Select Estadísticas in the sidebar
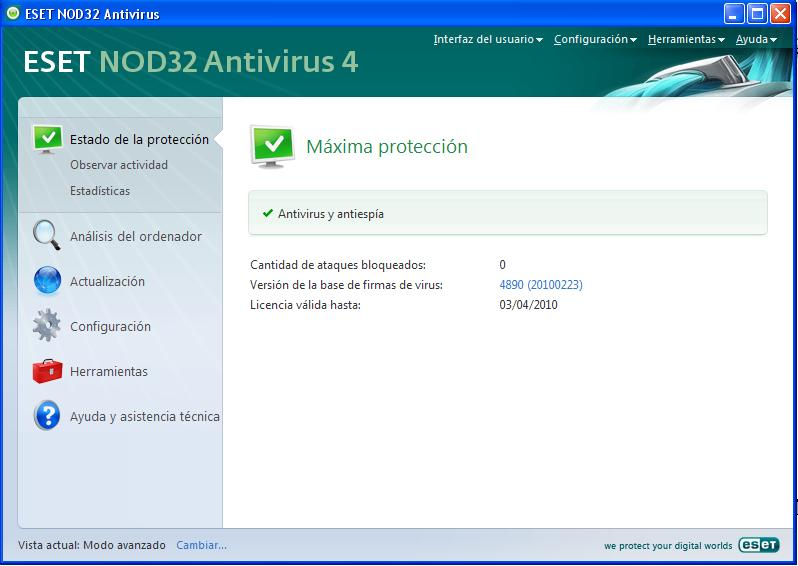This screenshot has width=798, height=566. click(x=100, y=191)
